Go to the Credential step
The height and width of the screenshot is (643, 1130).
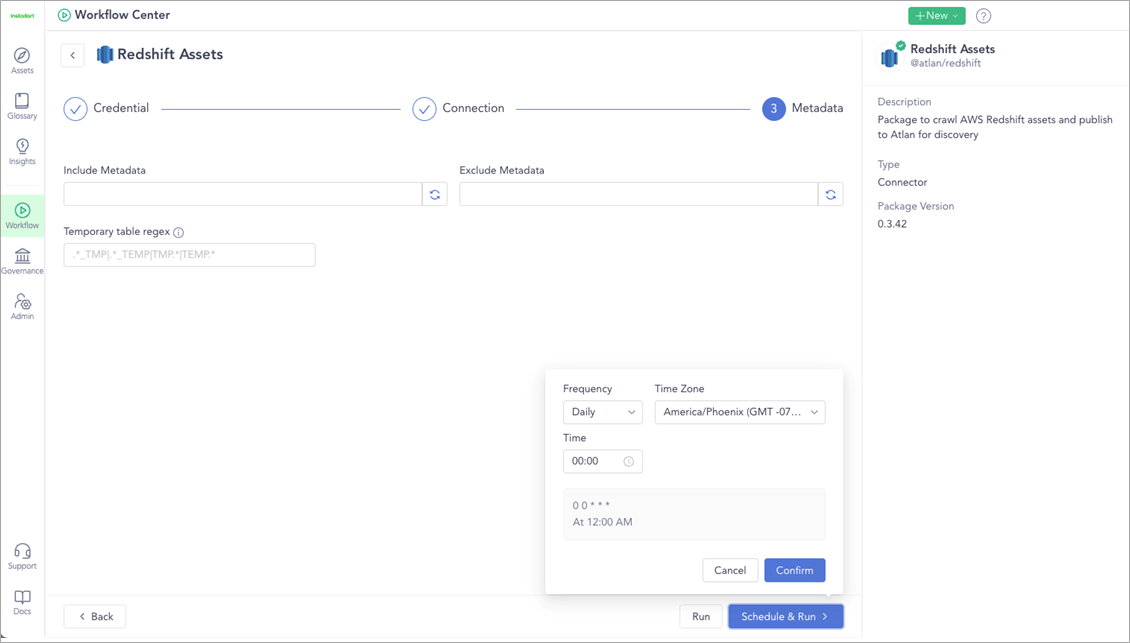pyautogui.click(x=106, y=109)
